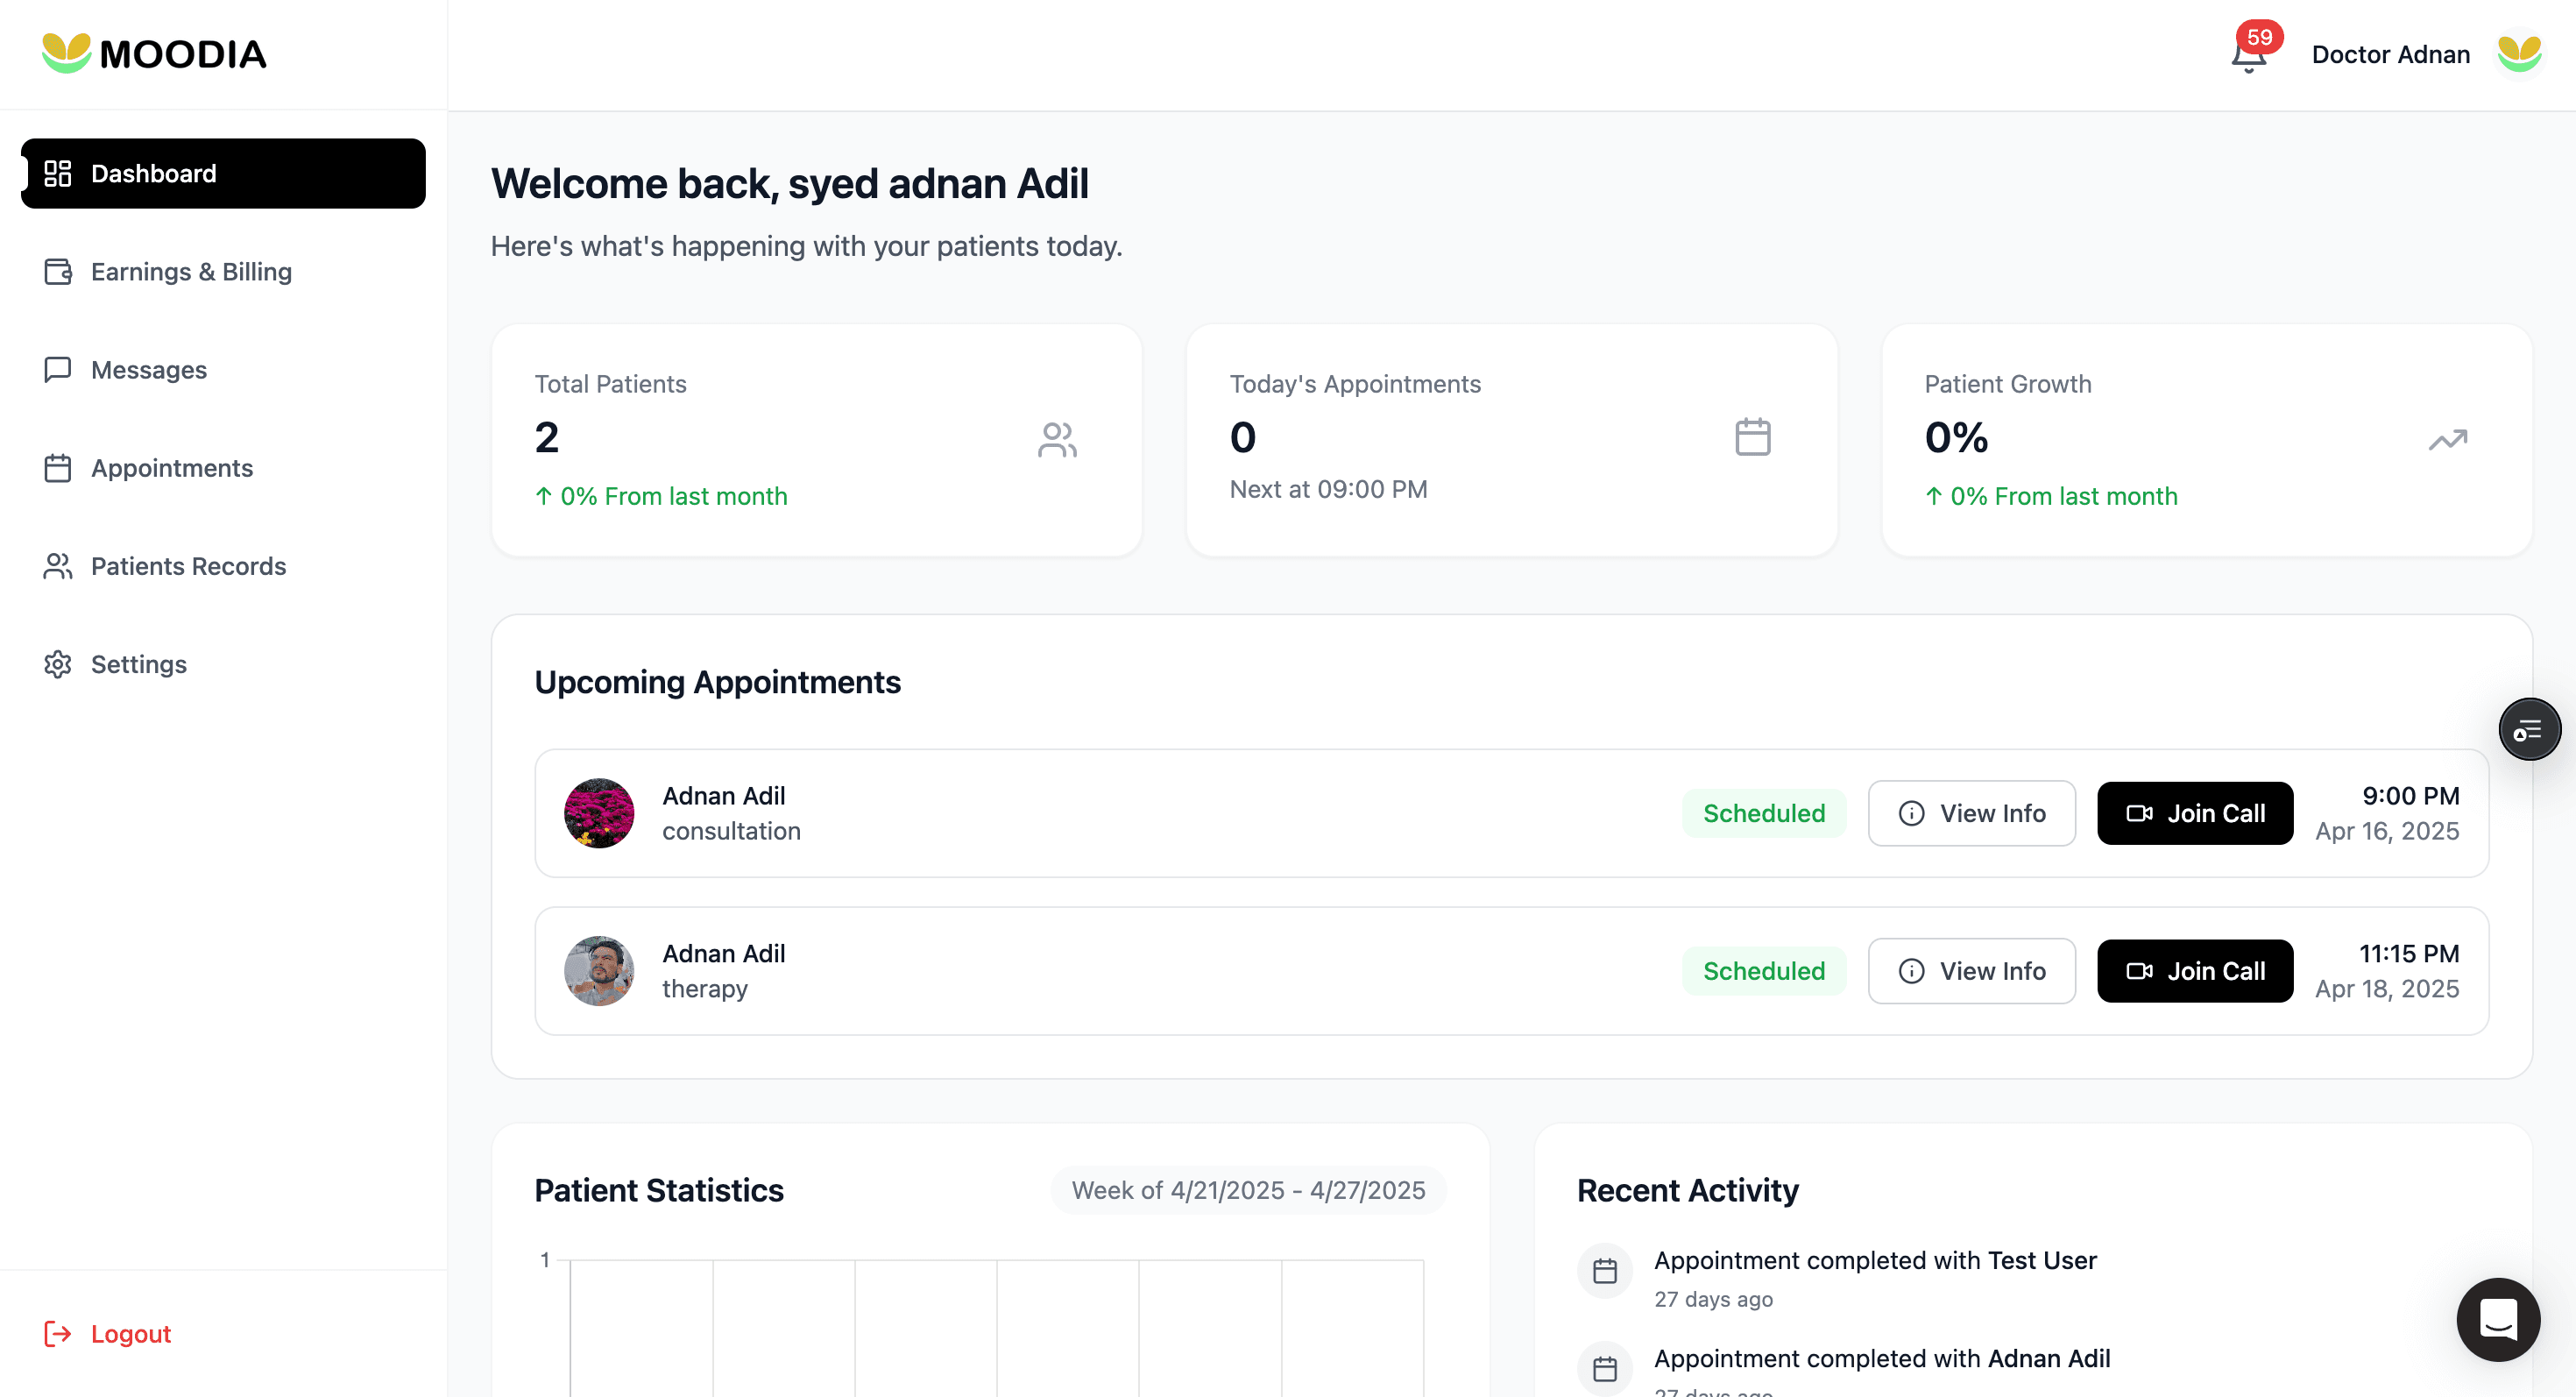This screenshot has height=1397, width=2576.
Task: Click the Week of 4/21/2025 date badge
Action: (x=1247, y=1190)
